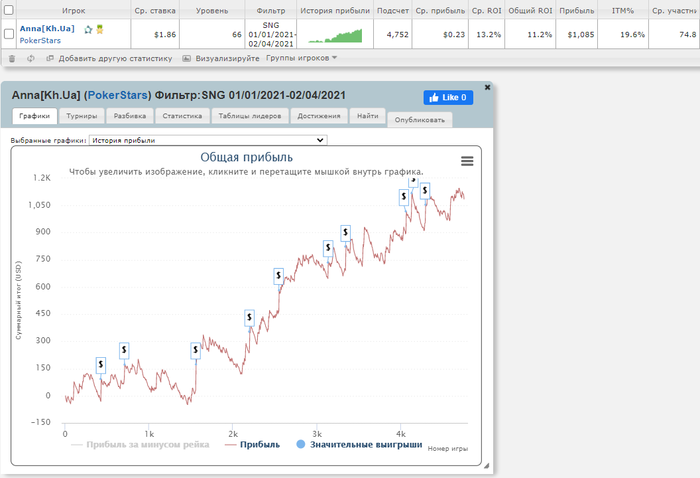
Task: Sort by the Игрок column header
Action: (x=74, y=10)
